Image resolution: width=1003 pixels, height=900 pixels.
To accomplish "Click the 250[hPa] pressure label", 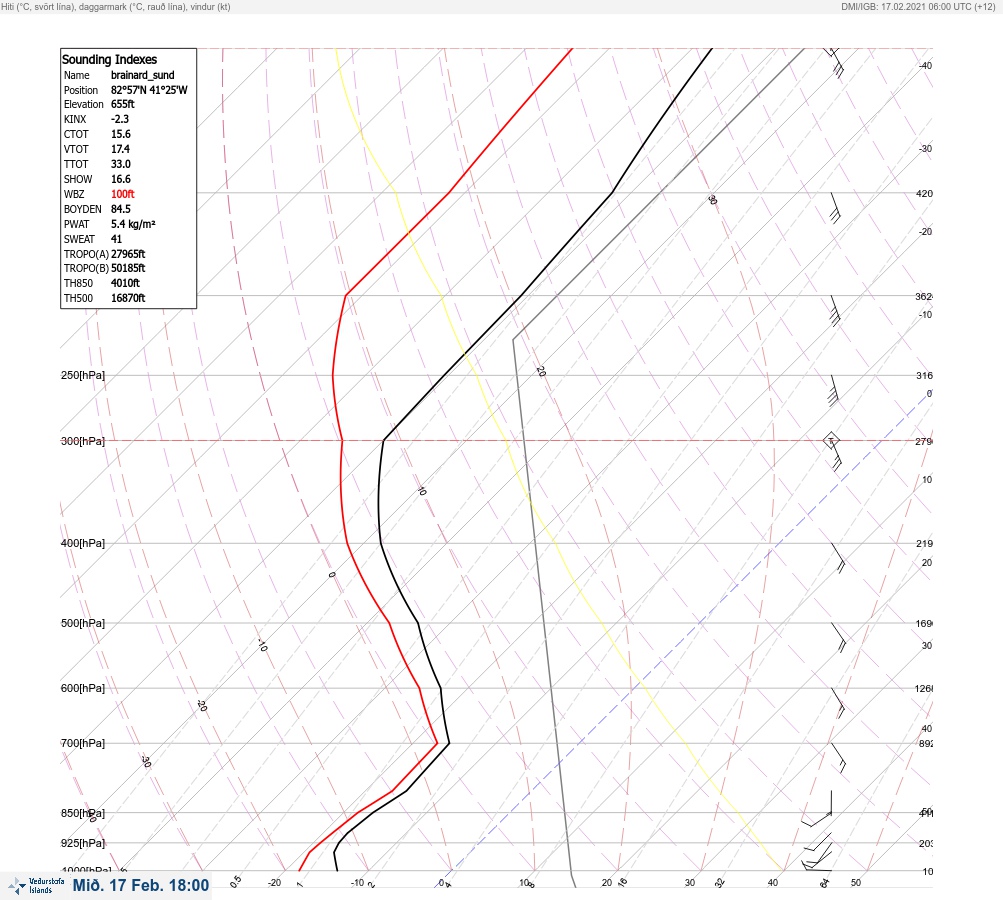I will point(83,375).
